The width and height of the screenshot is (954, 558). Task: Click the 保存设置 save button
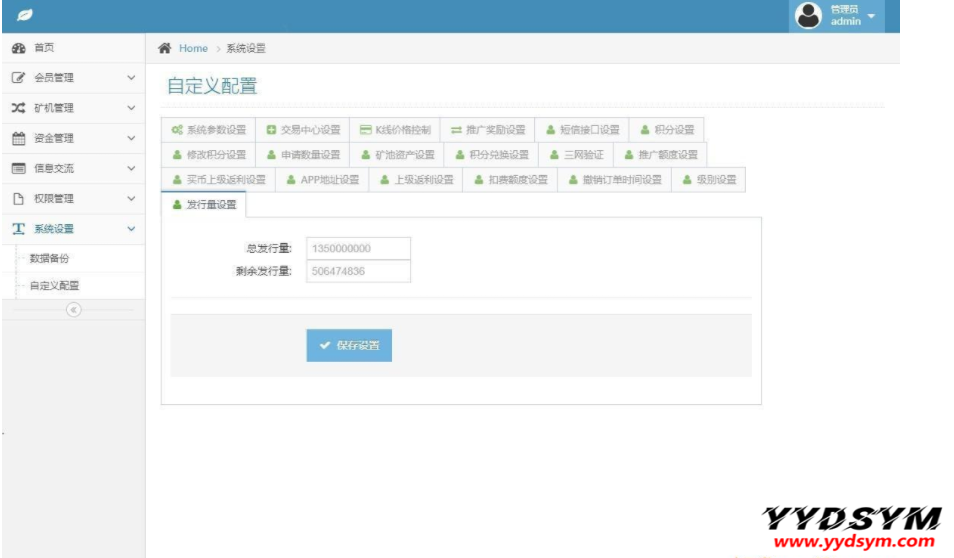coord(349,346)
